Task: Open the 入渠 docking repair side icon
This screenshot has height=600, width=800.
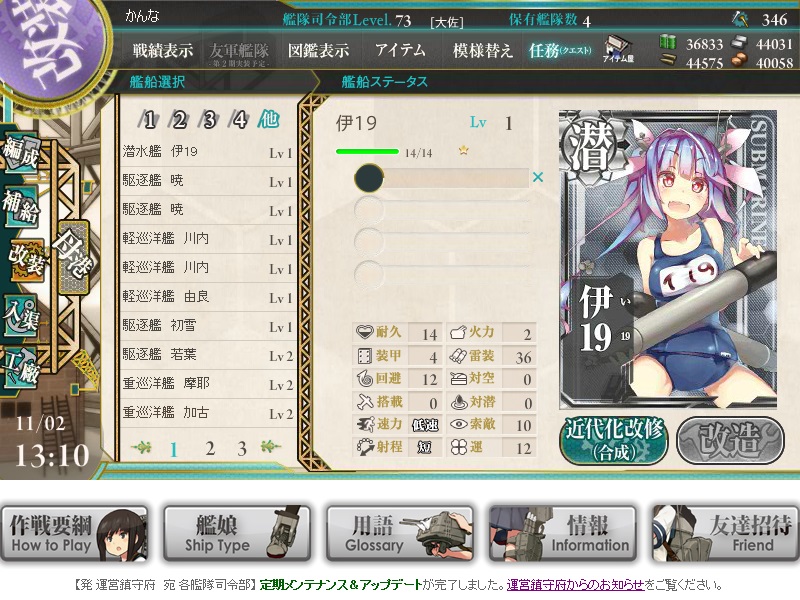Action: (x=21, y=315)
